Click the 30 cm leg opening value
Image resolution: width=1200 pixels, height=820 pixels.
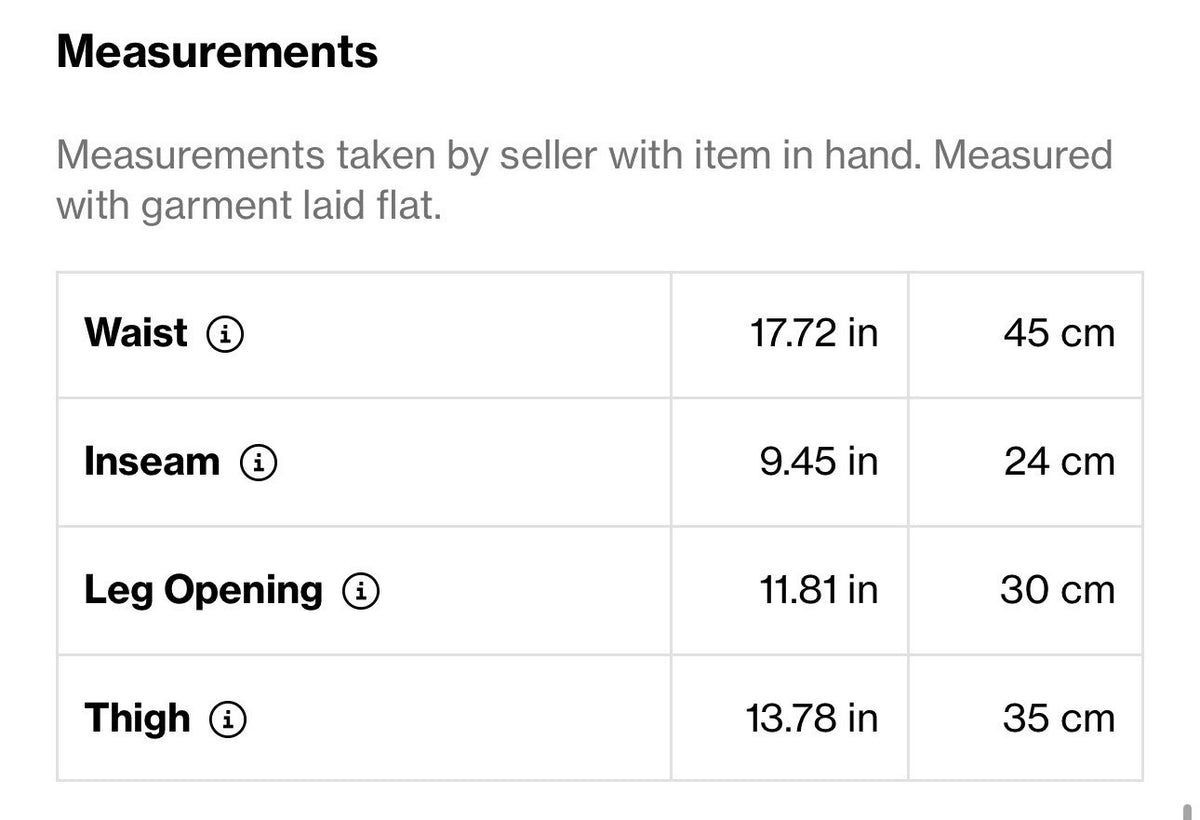[1057, 590]
